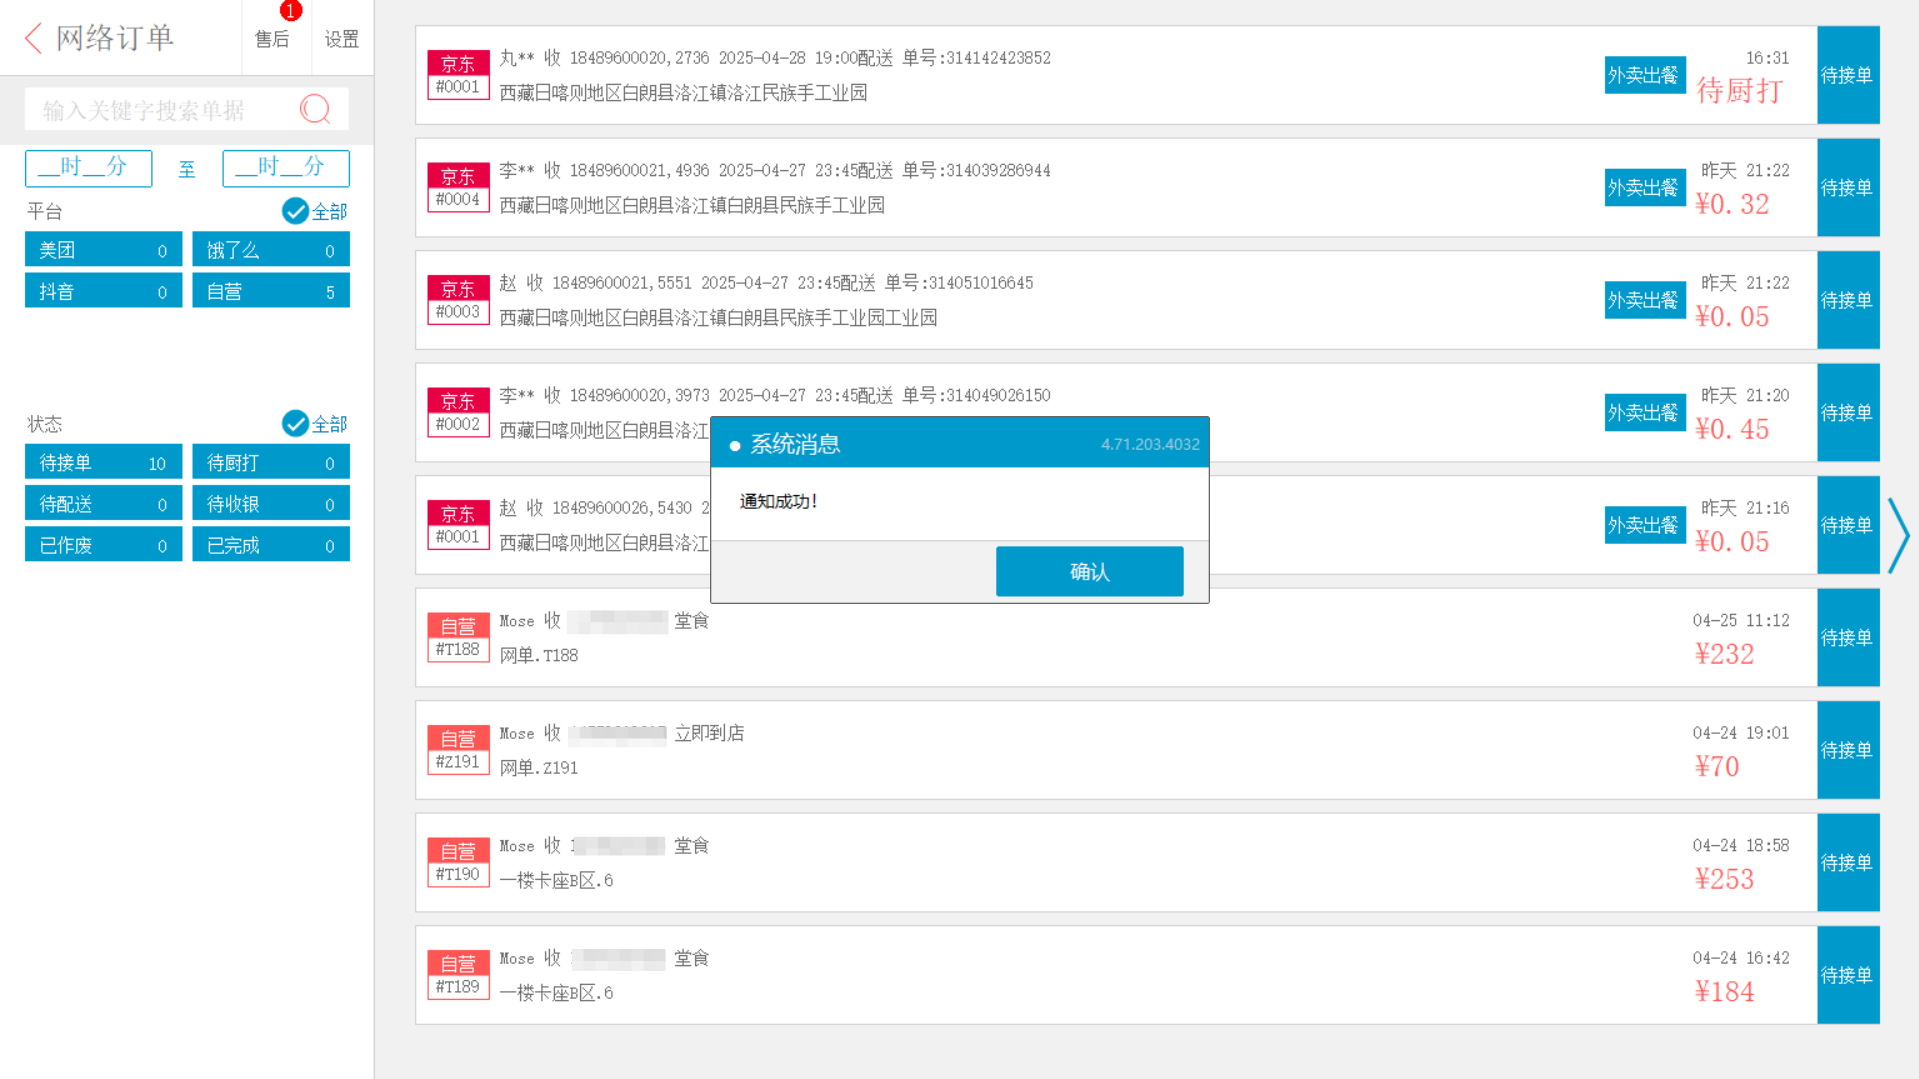Click 确认 in the system message dialog
Image resolution: width=1919 pixels, height=1079 pixels.
coord(1089,571)
